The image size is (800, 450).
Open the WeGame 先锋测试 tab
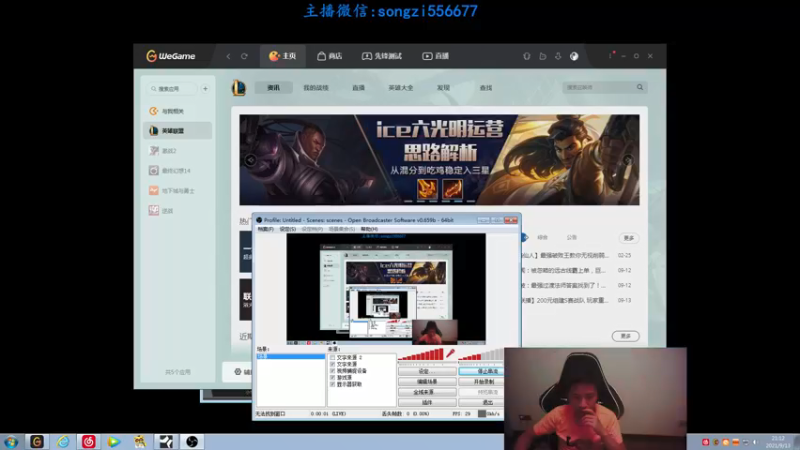pyautogui.click(x=382, y=56)
